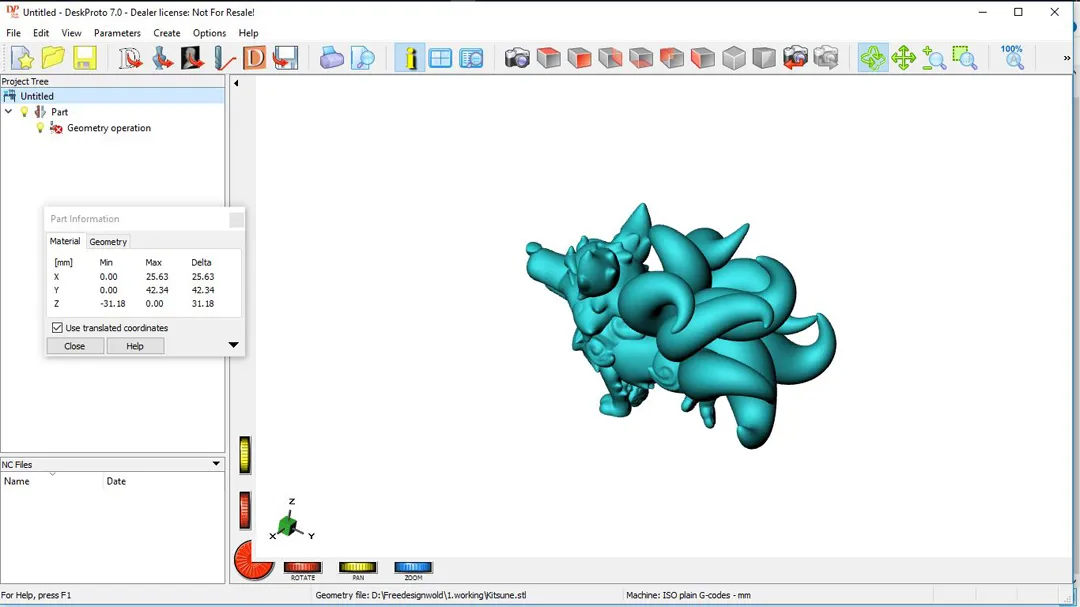Image resolution: width=1080 pixels, height=607 pixels.
Task: Open a project using the yellow folder icon
Action: coord(53,58)
